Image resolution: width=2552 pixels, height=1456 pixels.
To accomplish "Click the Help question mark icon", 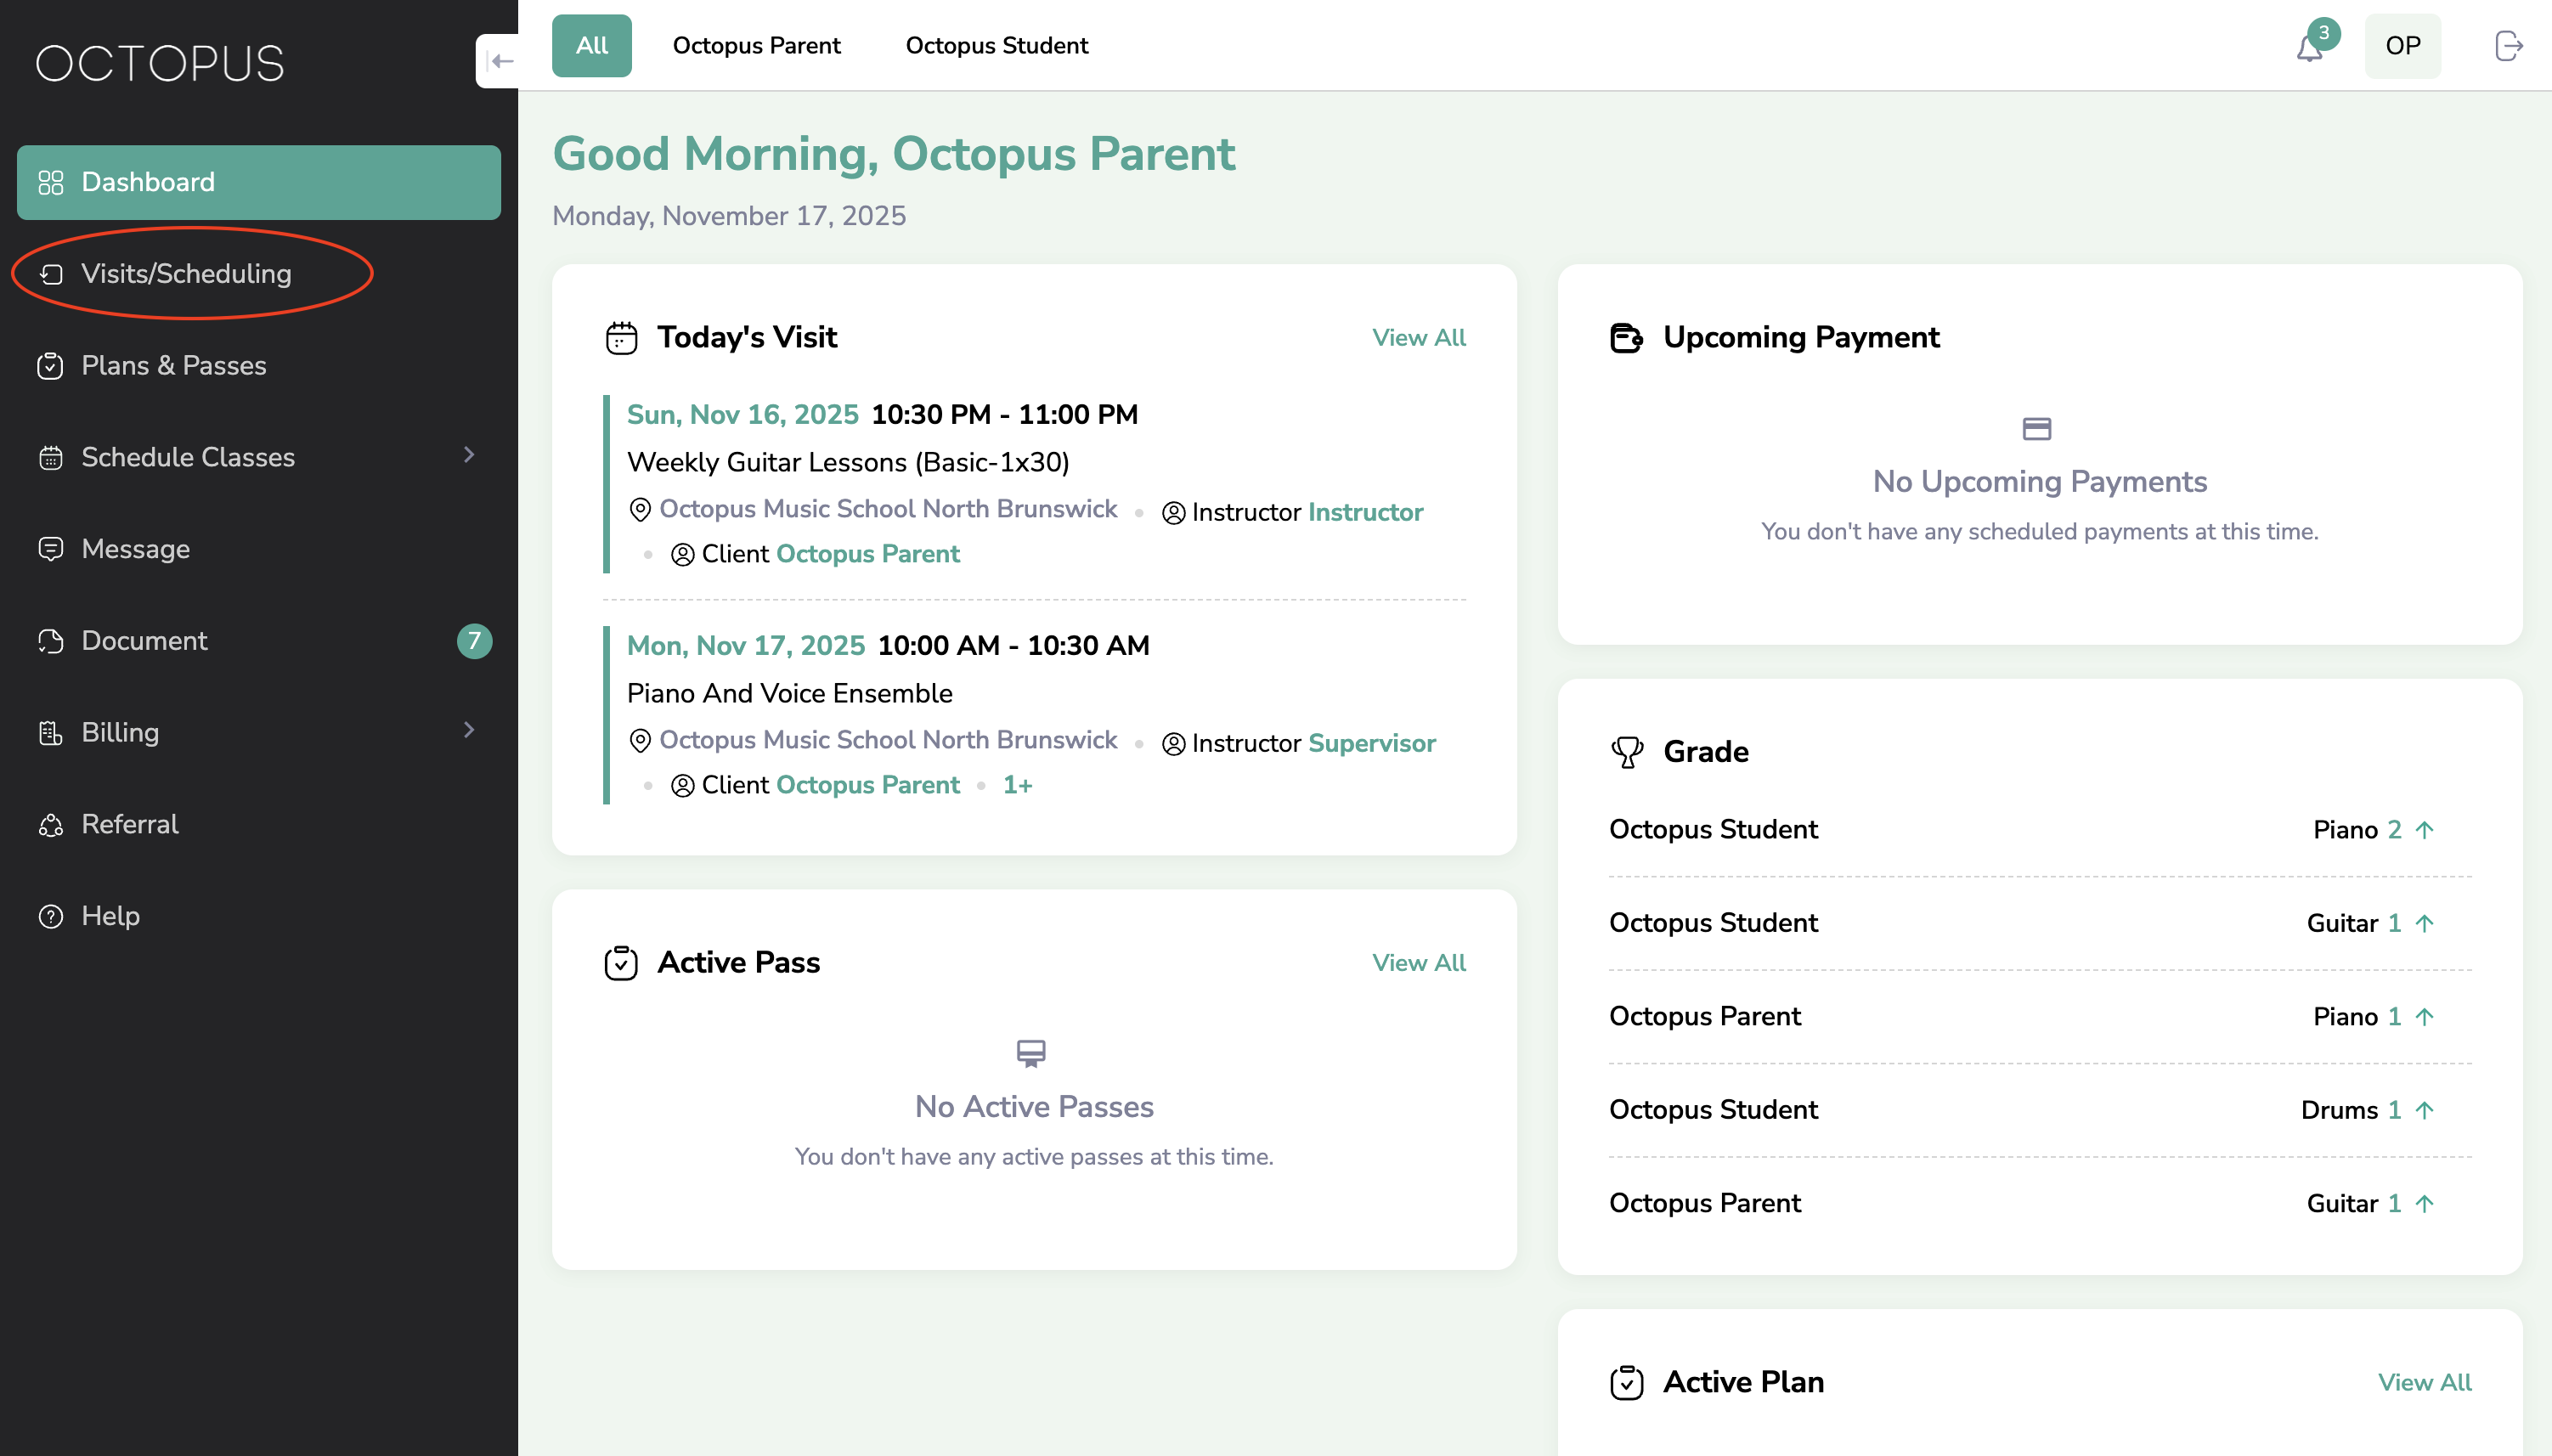I will (50, 916).
